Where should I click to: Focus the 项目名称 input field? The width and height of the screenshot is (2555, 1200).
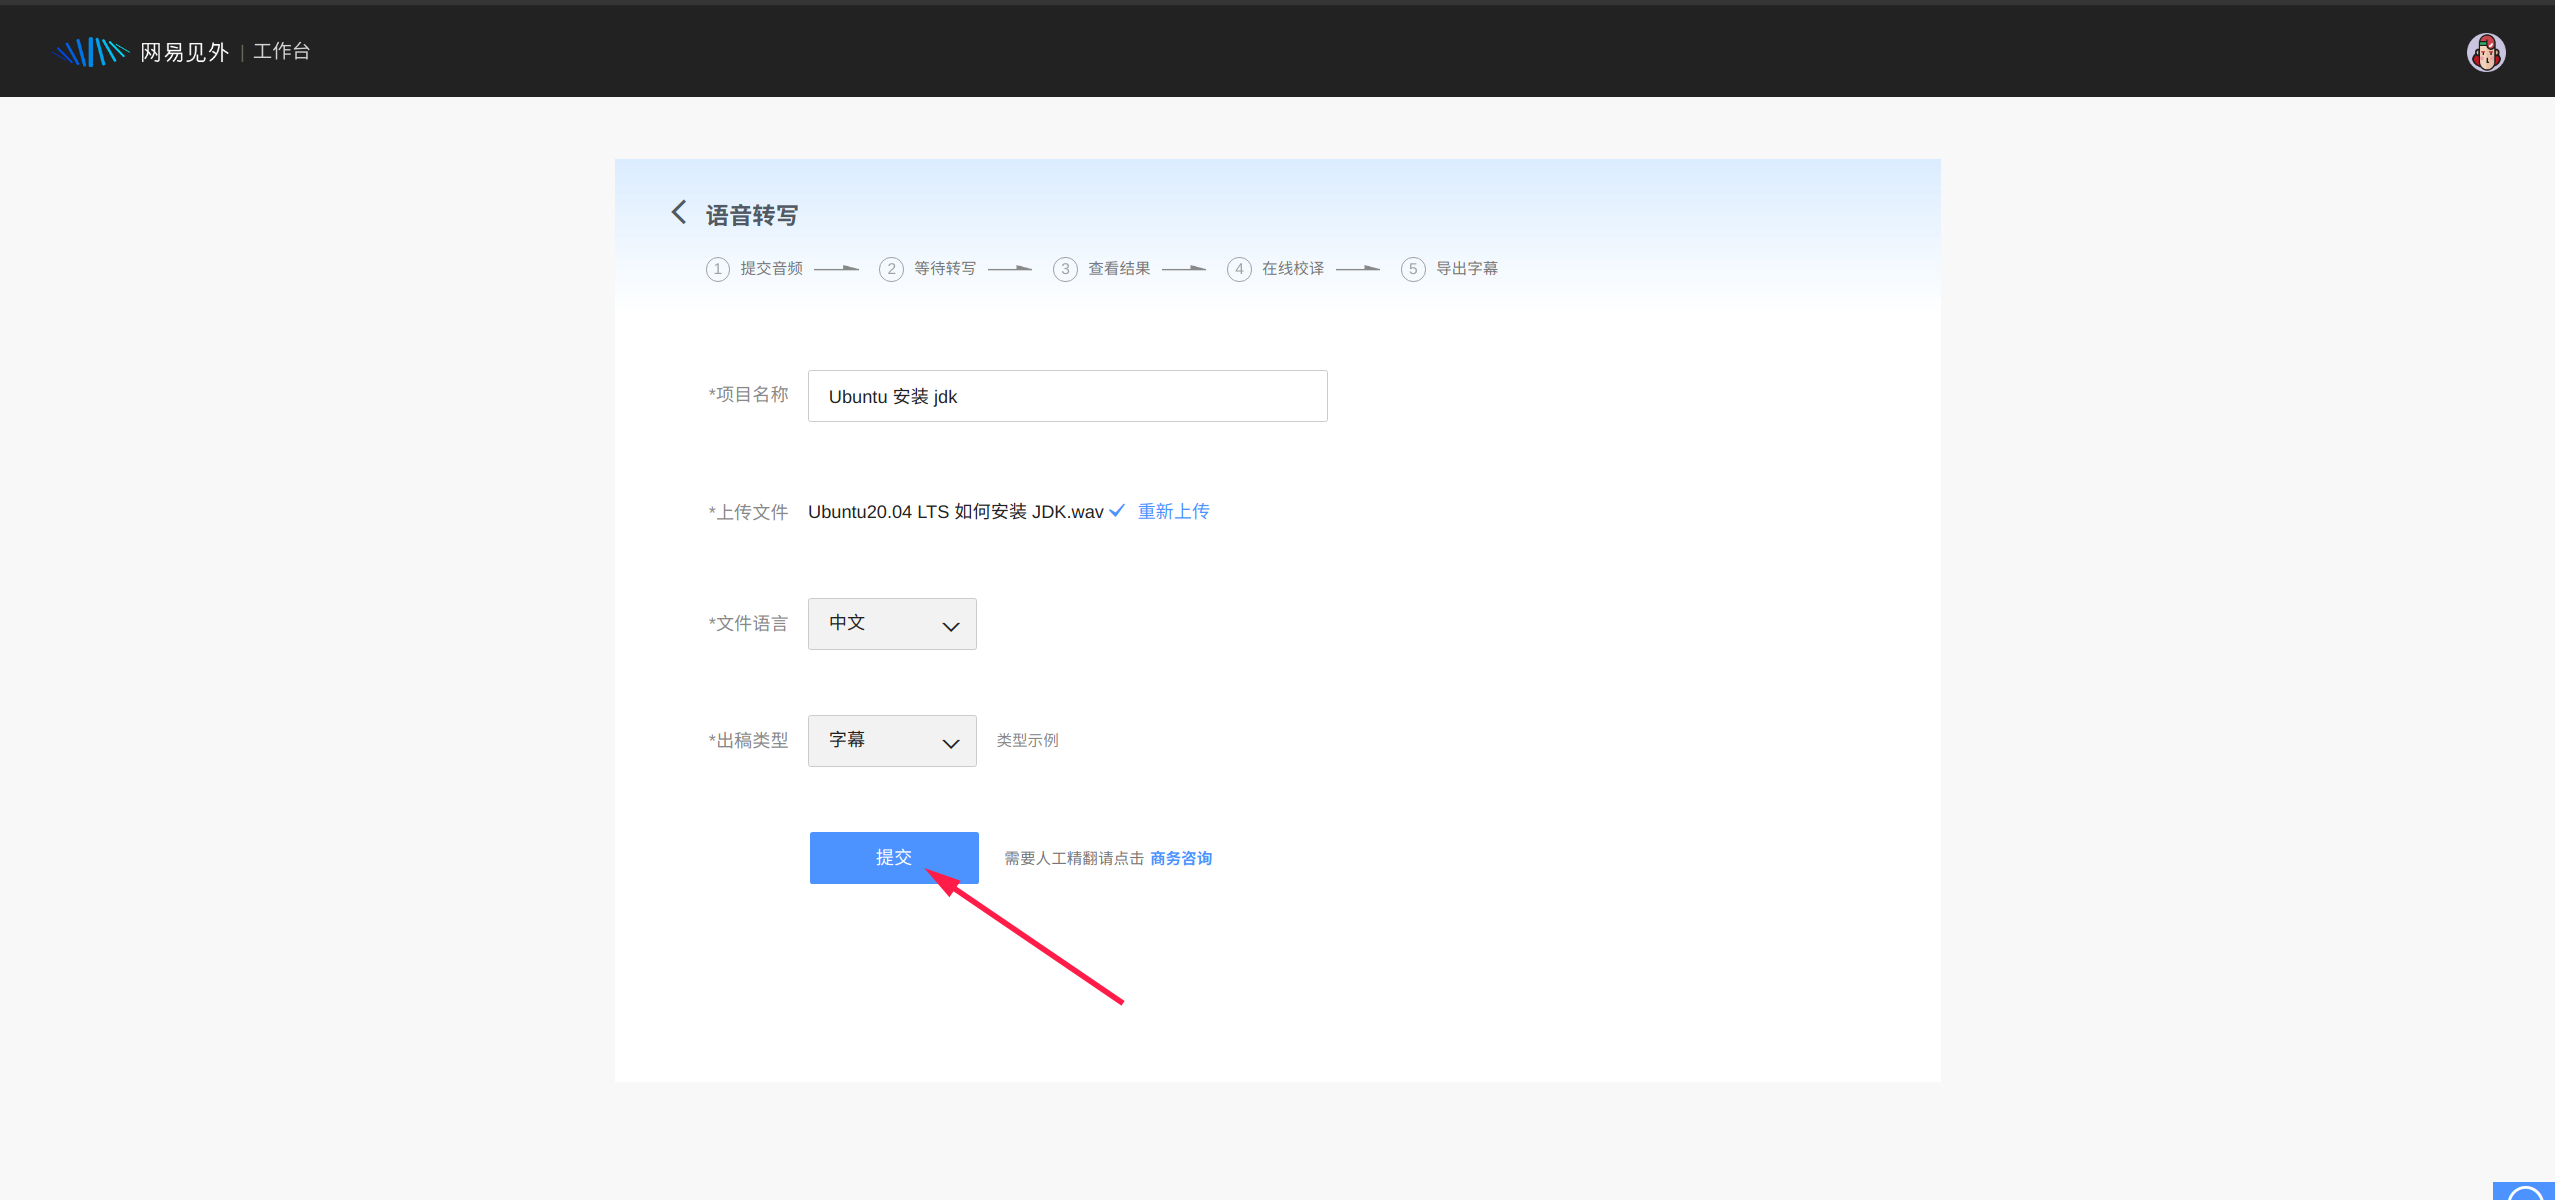click(1067, 396)
